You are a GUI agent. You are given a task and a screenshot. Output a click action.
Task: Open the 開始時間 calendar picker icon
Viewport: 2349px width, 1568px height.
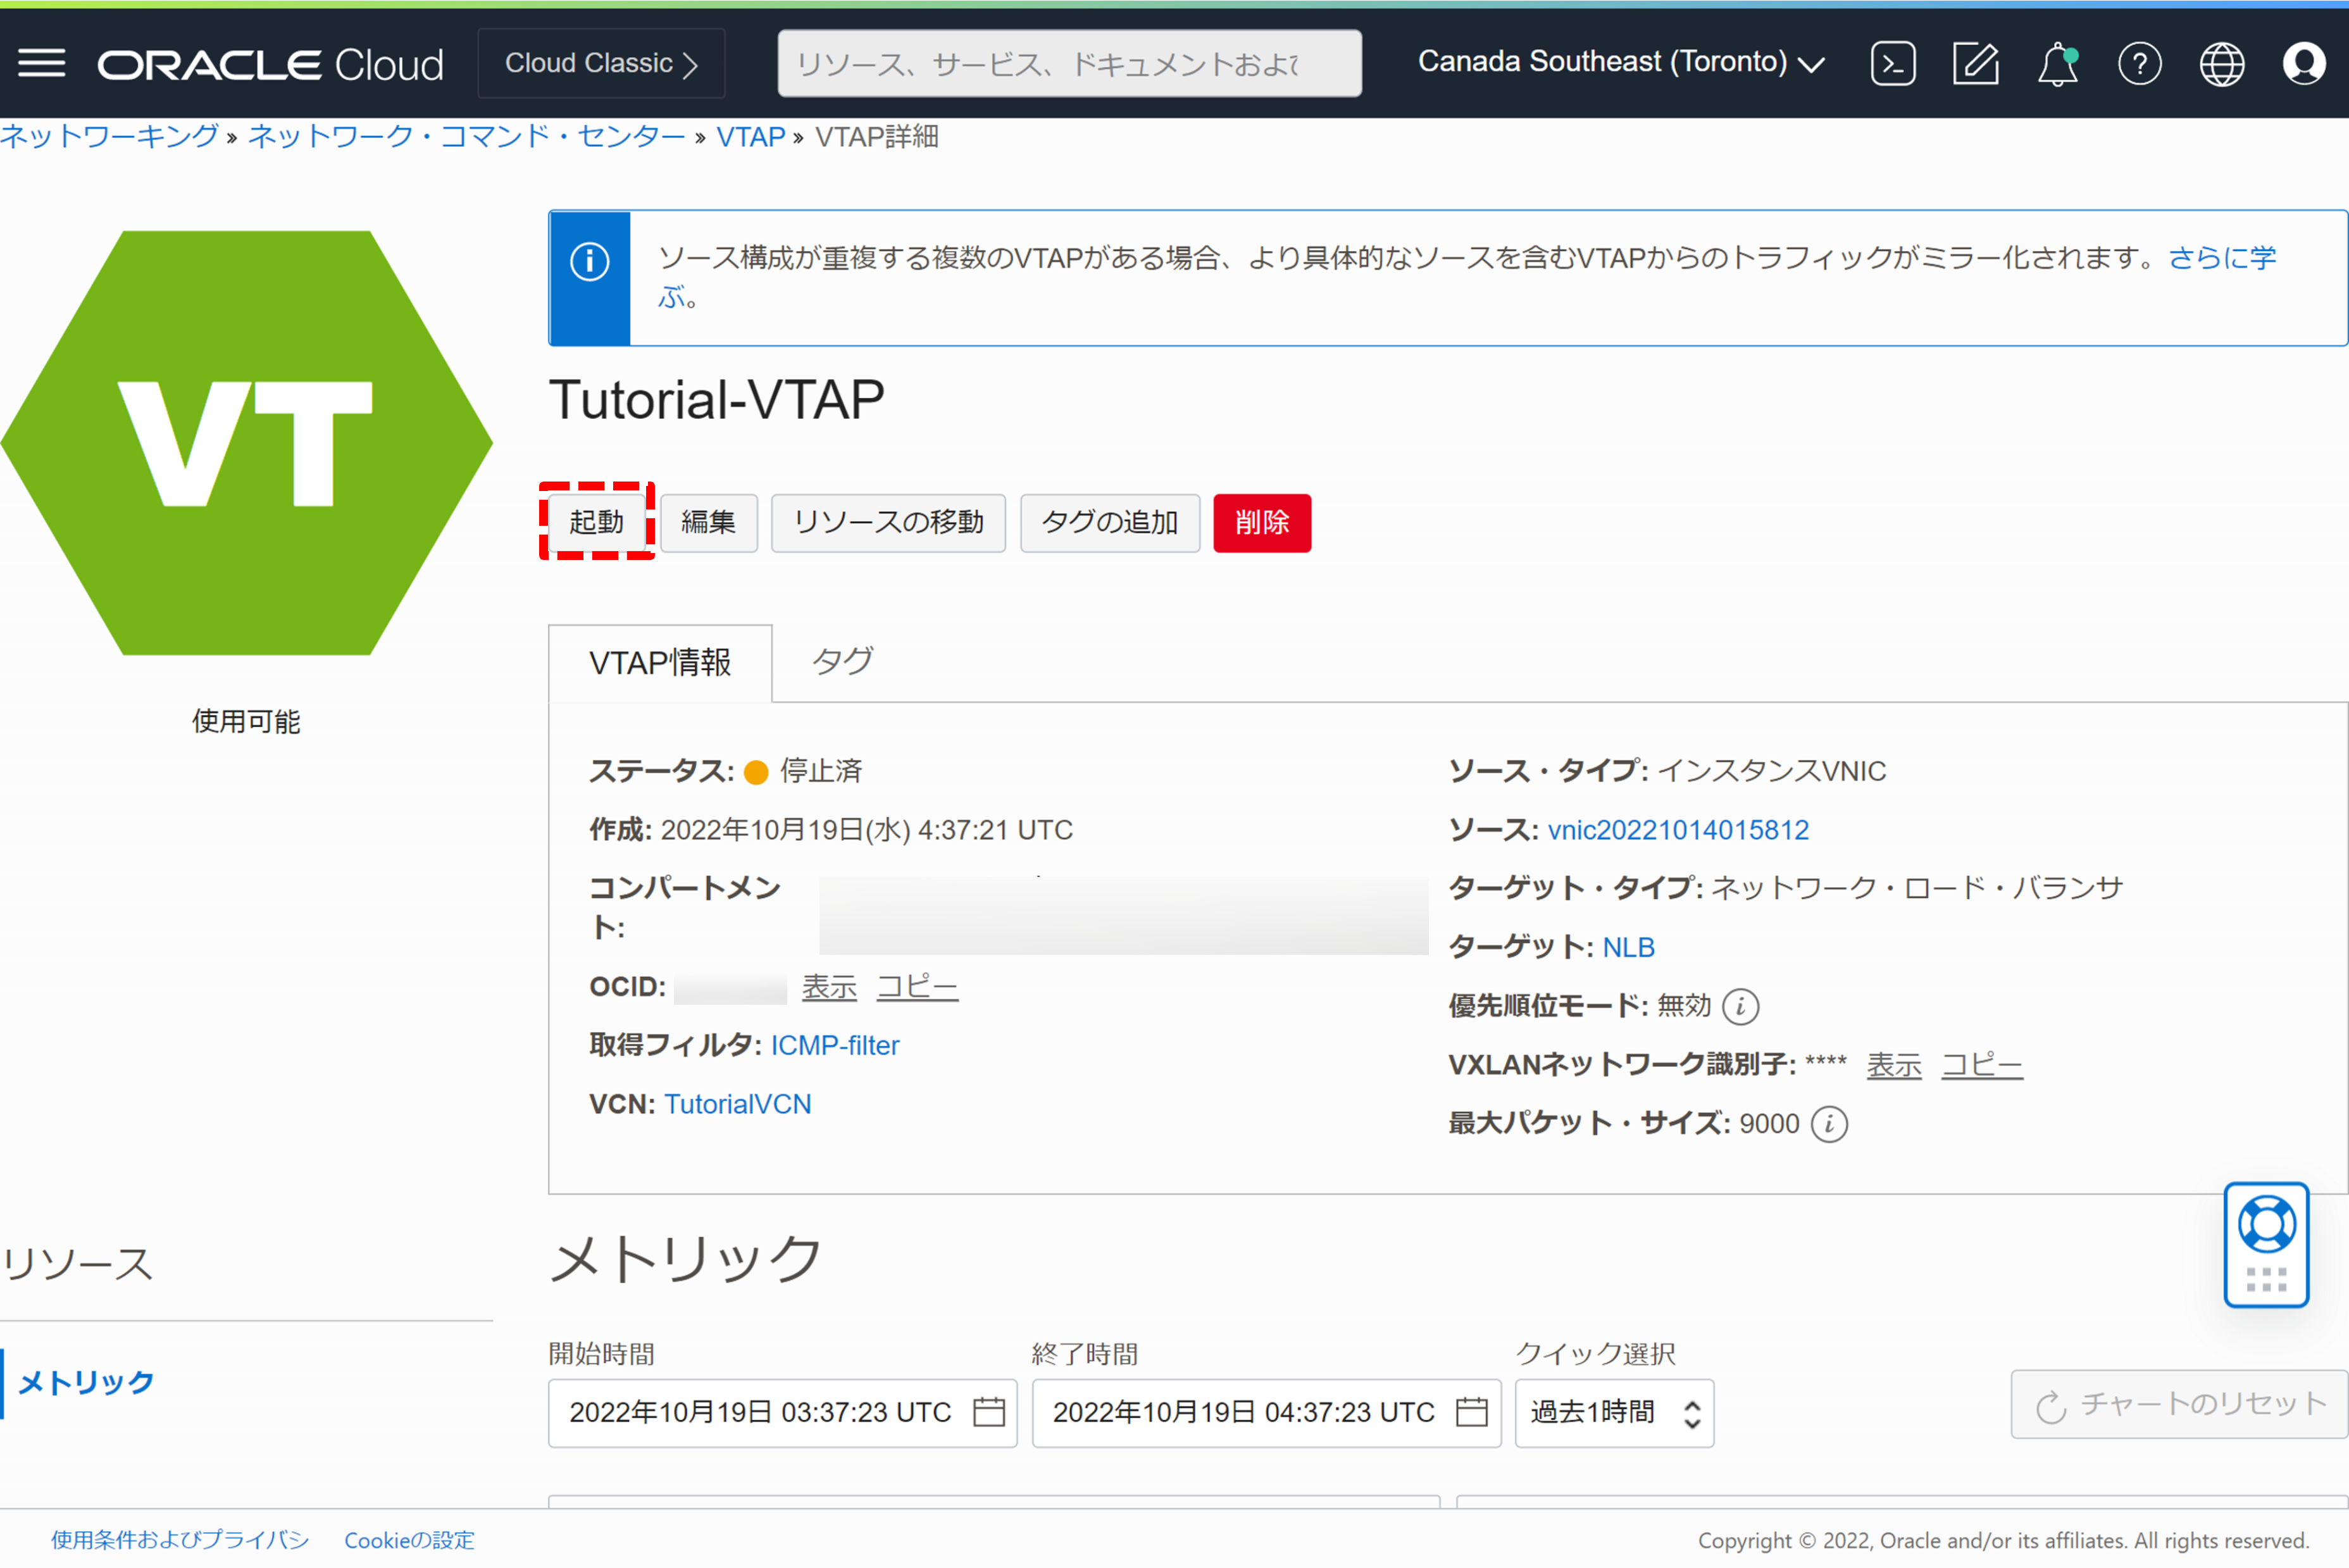(x=989, y=1412)
